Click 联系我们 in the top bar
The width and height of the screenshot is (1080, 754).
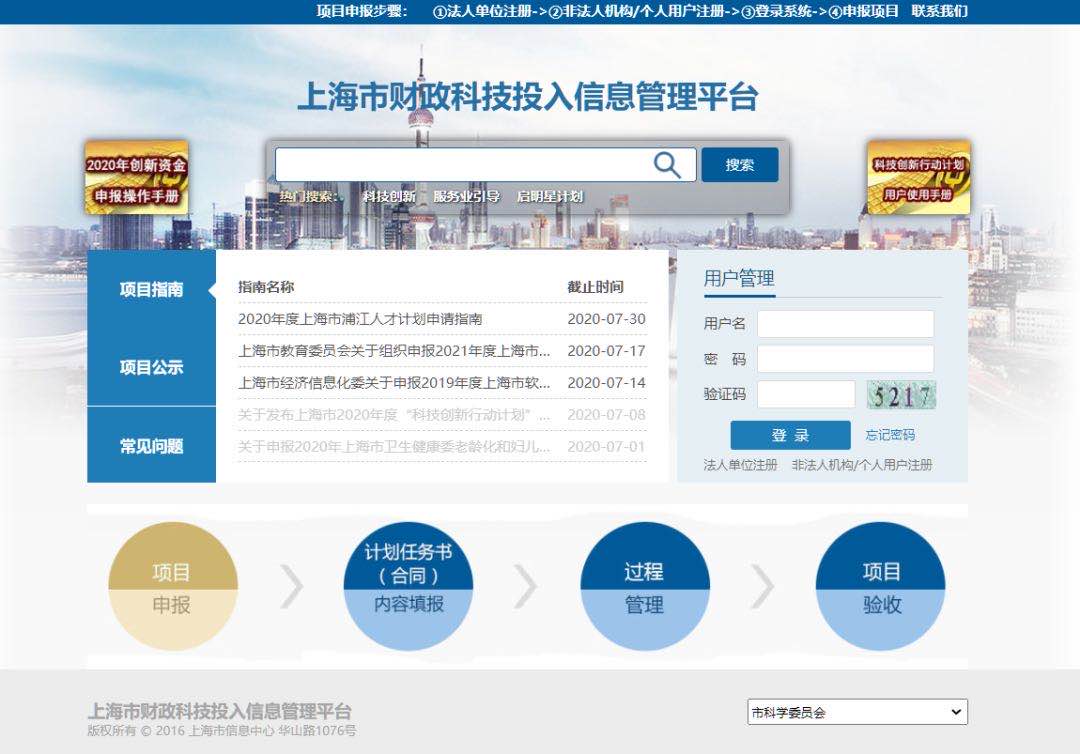(x=939, y=11)
